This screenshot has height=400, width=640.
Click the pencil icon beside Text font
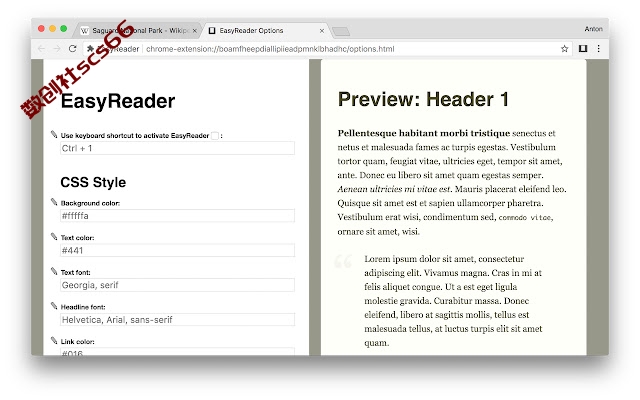(x=54, y=271)
